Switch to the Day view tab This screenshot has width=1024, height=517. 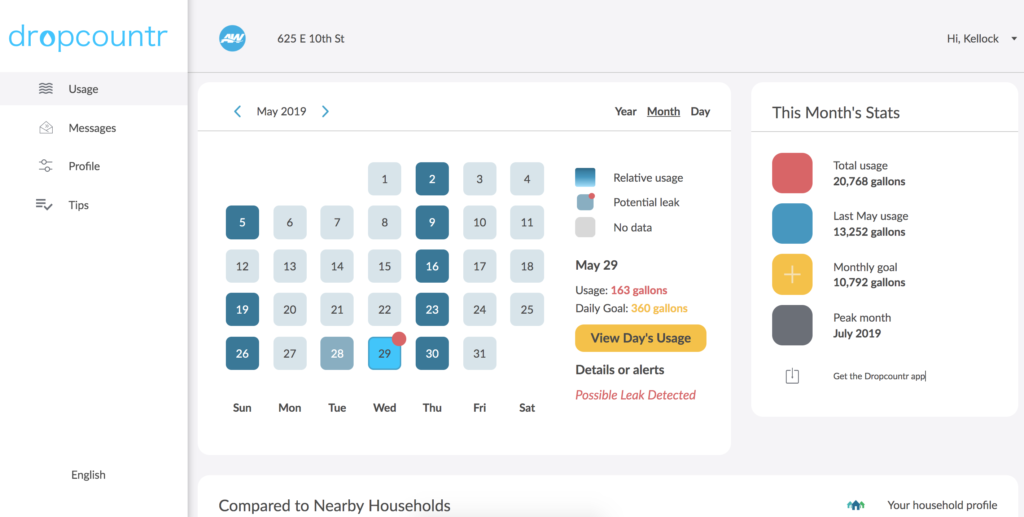(700, 112)
